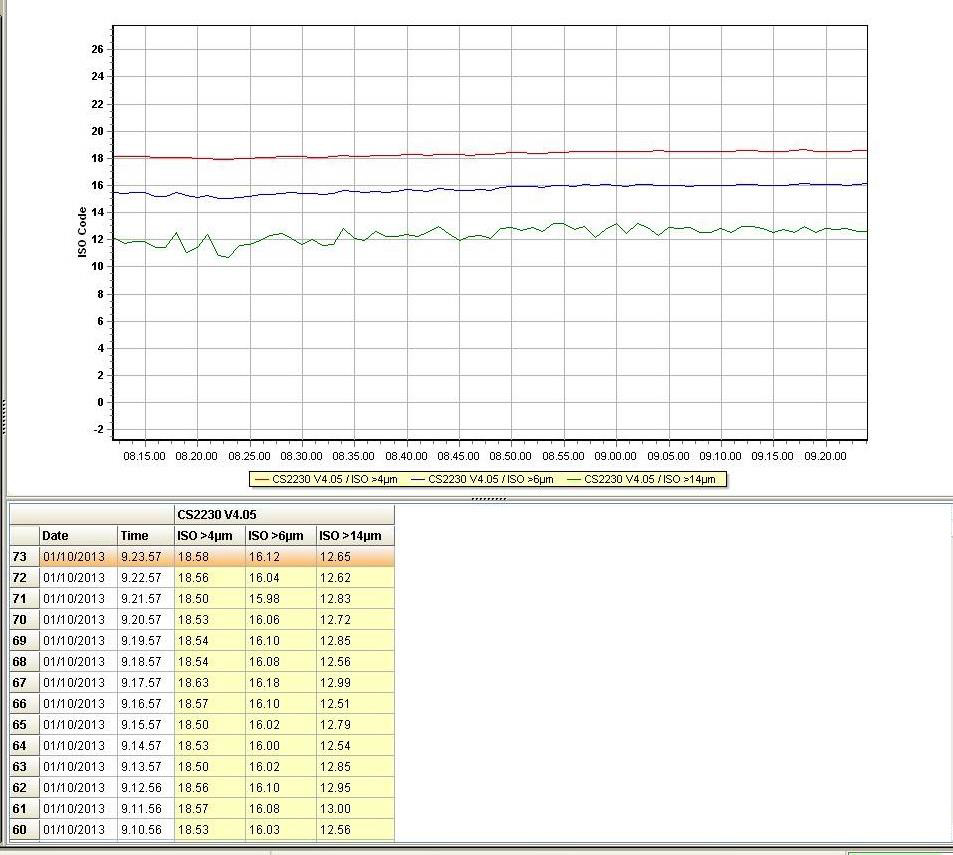Viewport: 953px width, 855px height.
Task: Select the ISO >14µm column header
Action: click(x=355, y=536)
